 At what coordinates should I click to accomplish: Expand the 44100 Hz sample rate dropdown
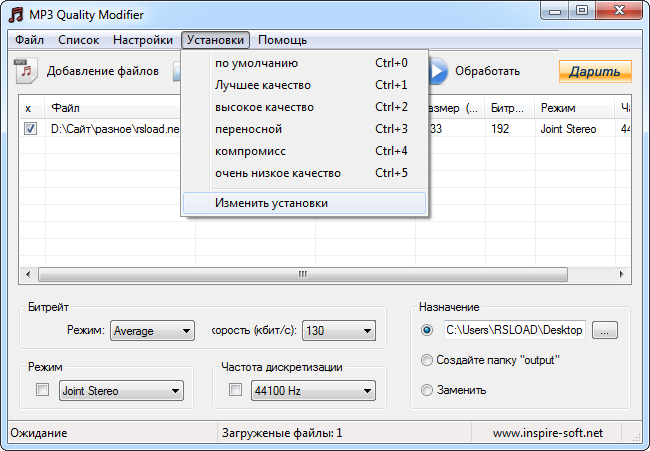pos(313,391)
